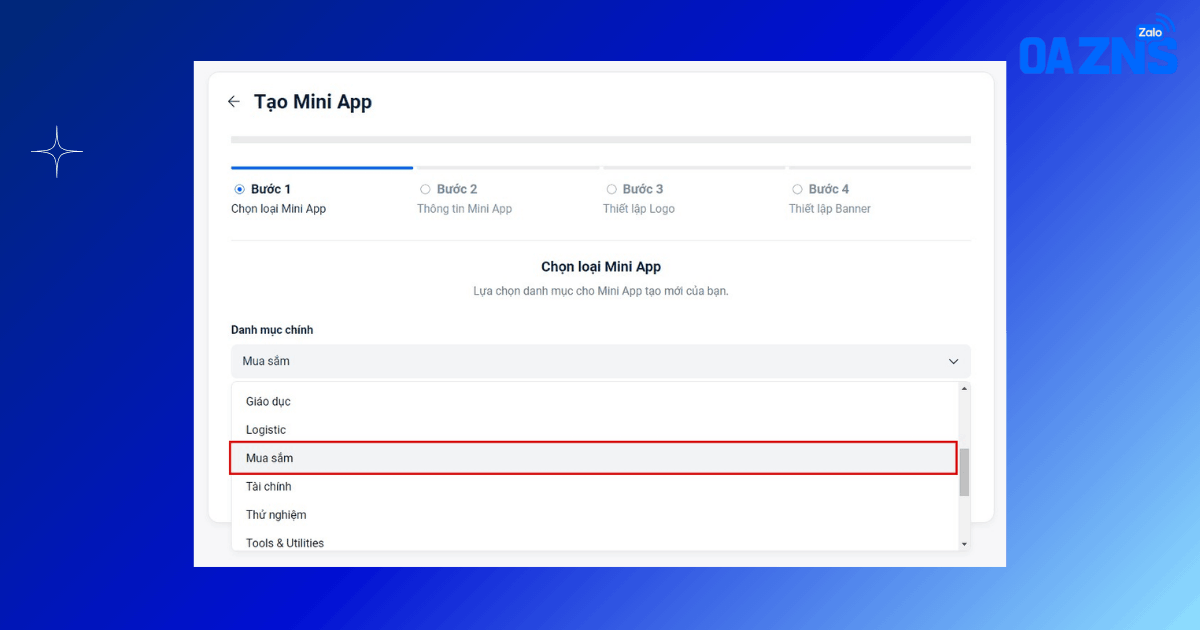Click the list scrollbar up arrow
The height and width of the screenshot is (630, 1200).
(x=964, y=388)
